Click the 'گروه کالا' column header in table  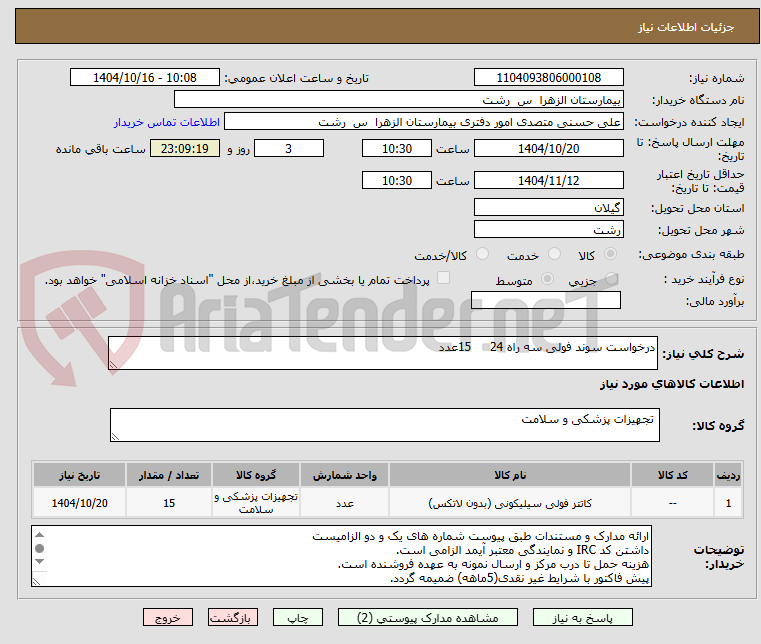pyautogui.click(x=256, y=475)
